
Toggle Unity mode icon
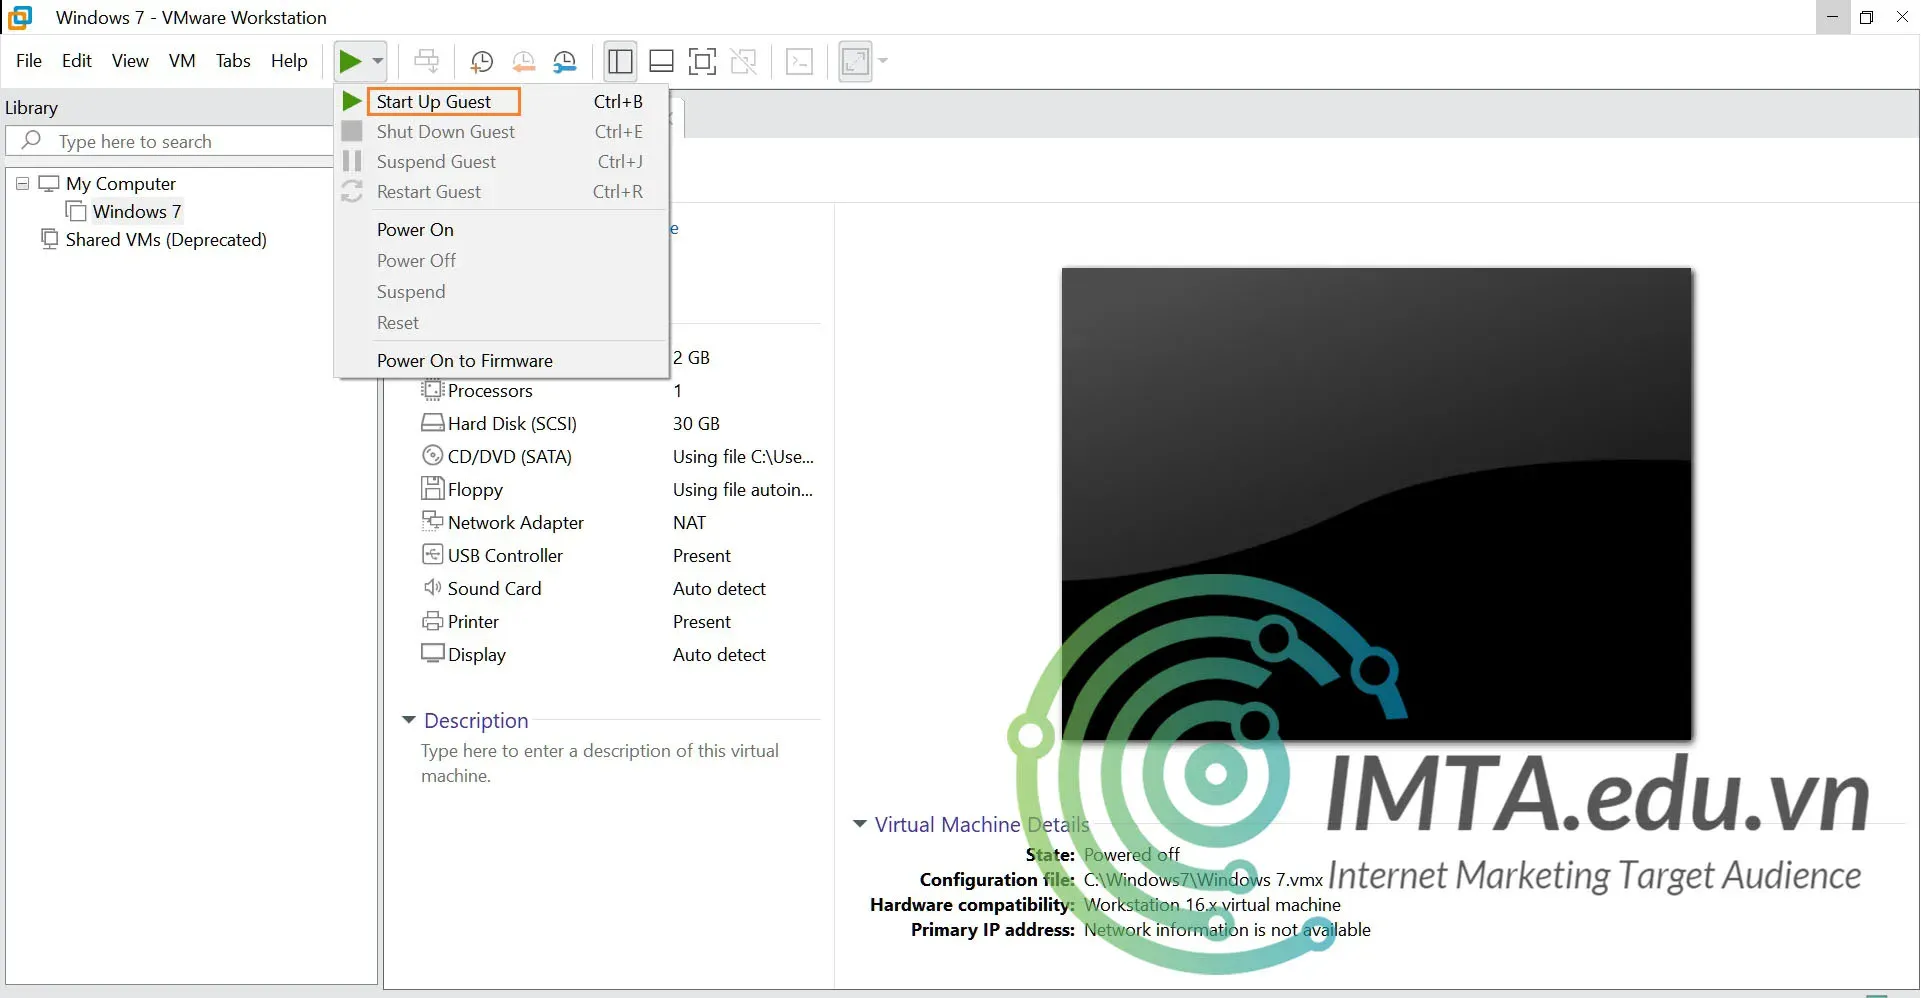[x=743, y=62]
